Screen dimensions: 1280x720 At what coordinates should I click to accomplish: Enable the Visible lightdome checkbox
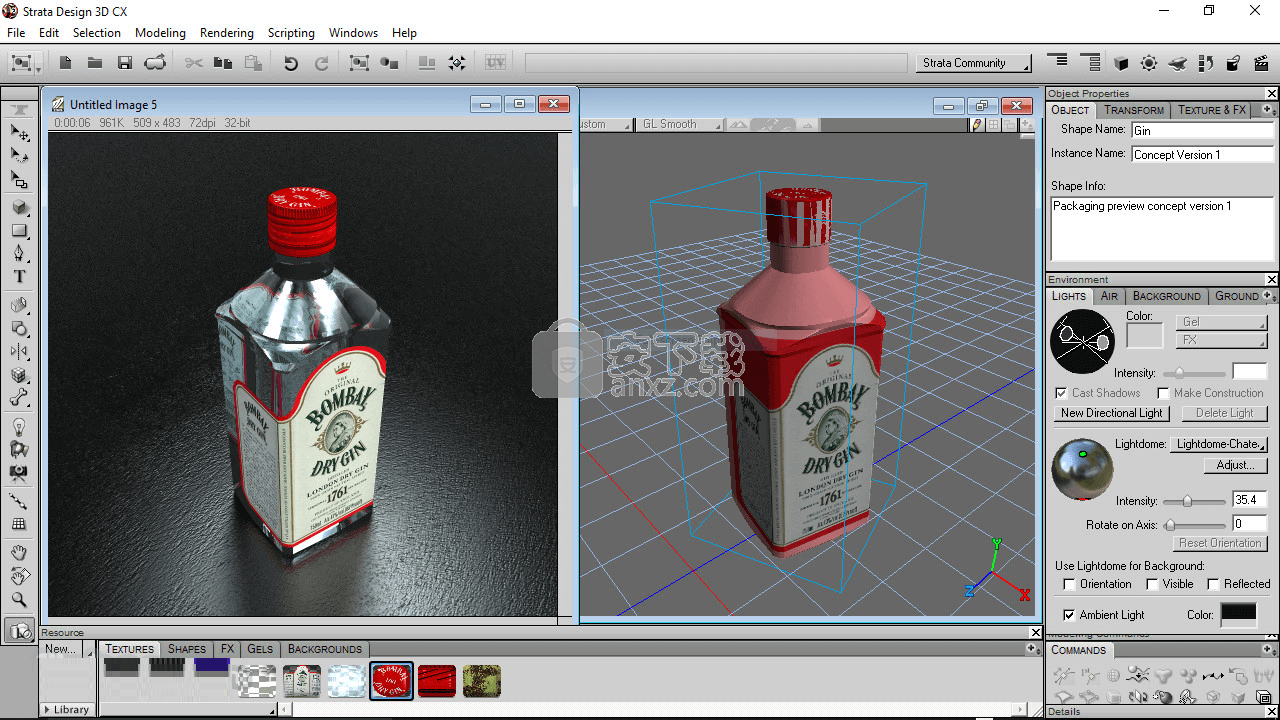[x=1152, y=584]
